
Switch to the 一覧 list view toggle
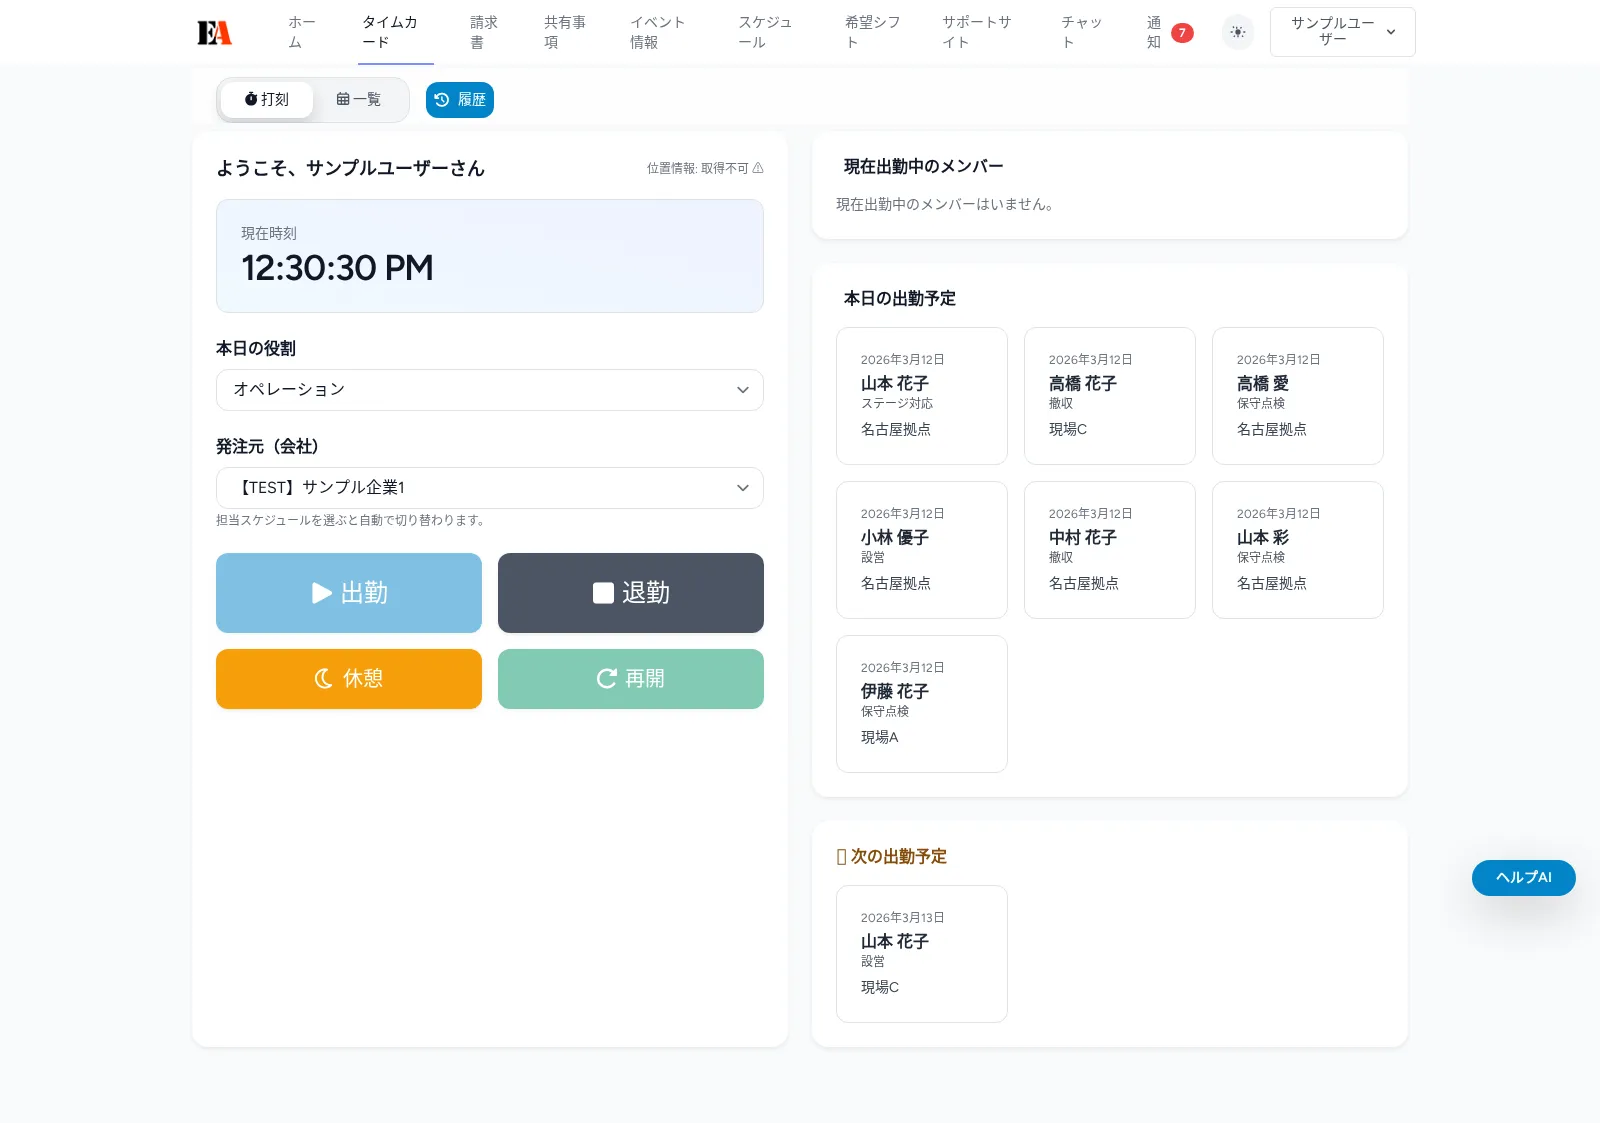point(359,100)
